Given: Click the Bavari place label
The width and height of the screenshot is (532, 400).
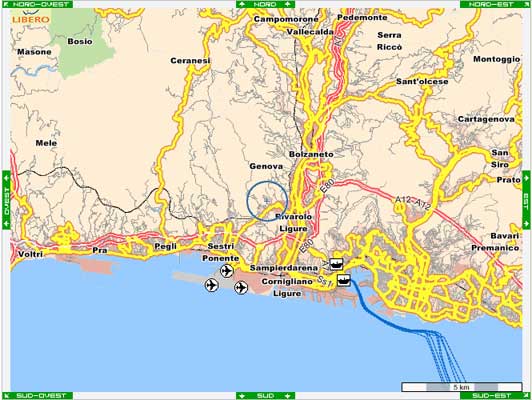Looking at the screenshot, I should [x=505, y=235].
